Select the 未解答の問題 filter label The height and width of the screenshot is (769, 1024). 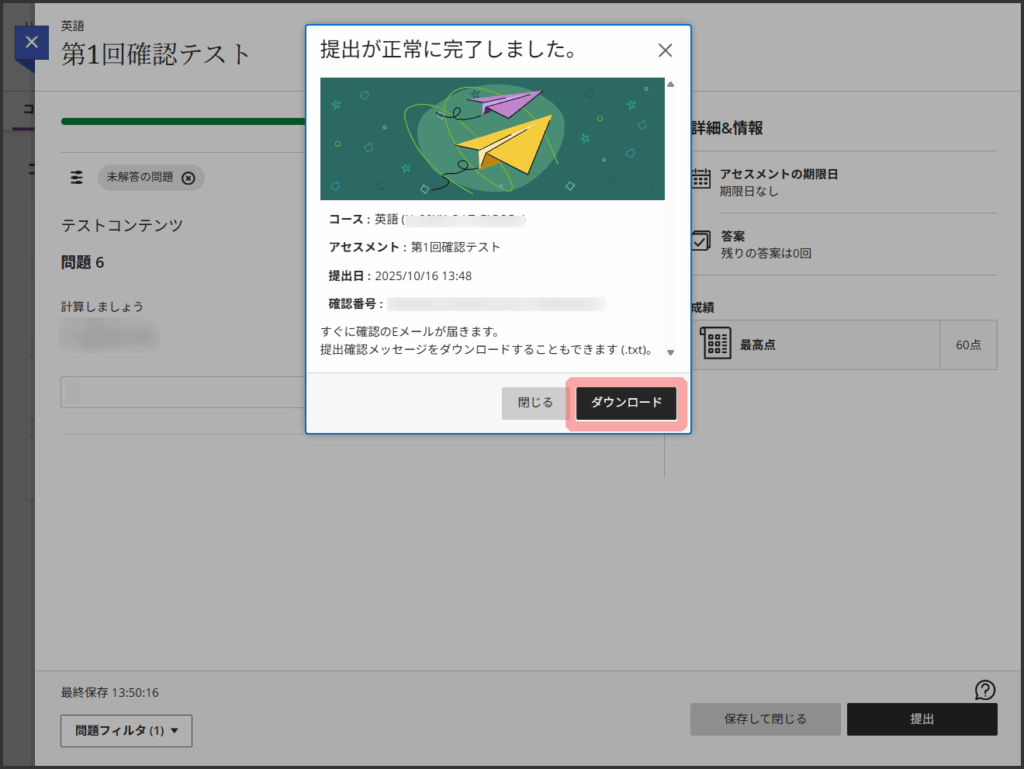click(139, 177)
